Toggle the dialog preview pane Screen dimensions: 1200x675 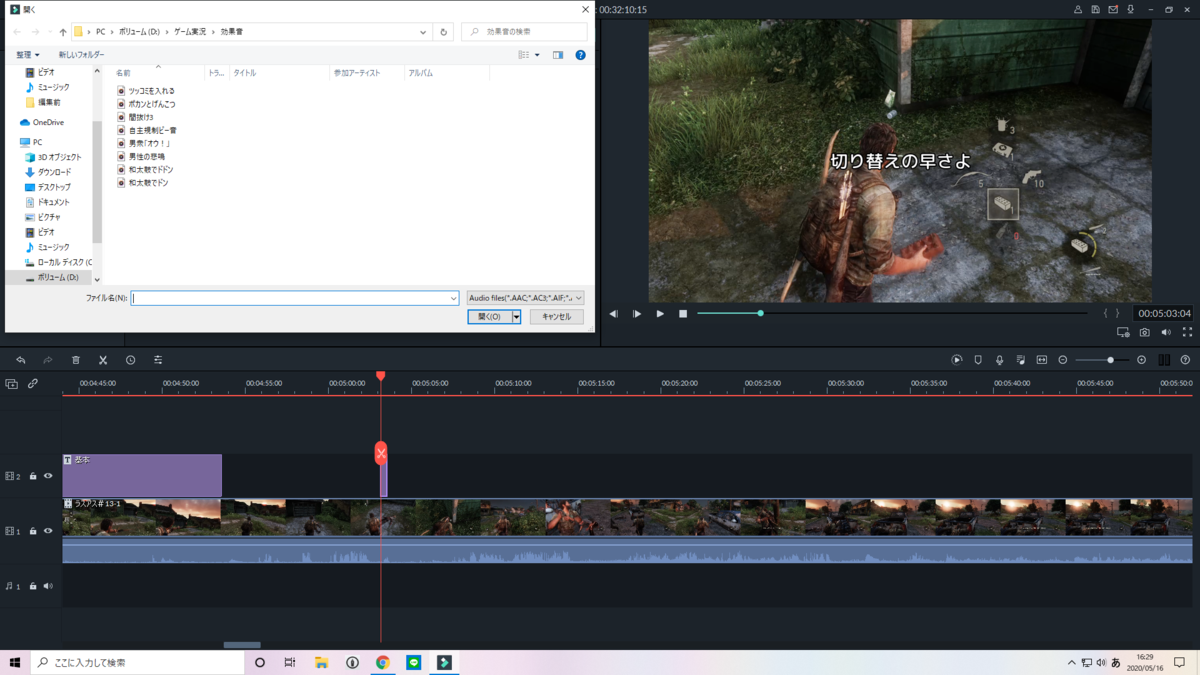(558, 55)
